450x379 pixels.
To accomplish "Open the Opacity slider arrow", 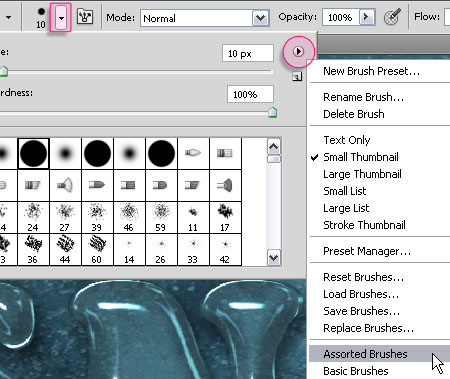I will click(367, 17).
